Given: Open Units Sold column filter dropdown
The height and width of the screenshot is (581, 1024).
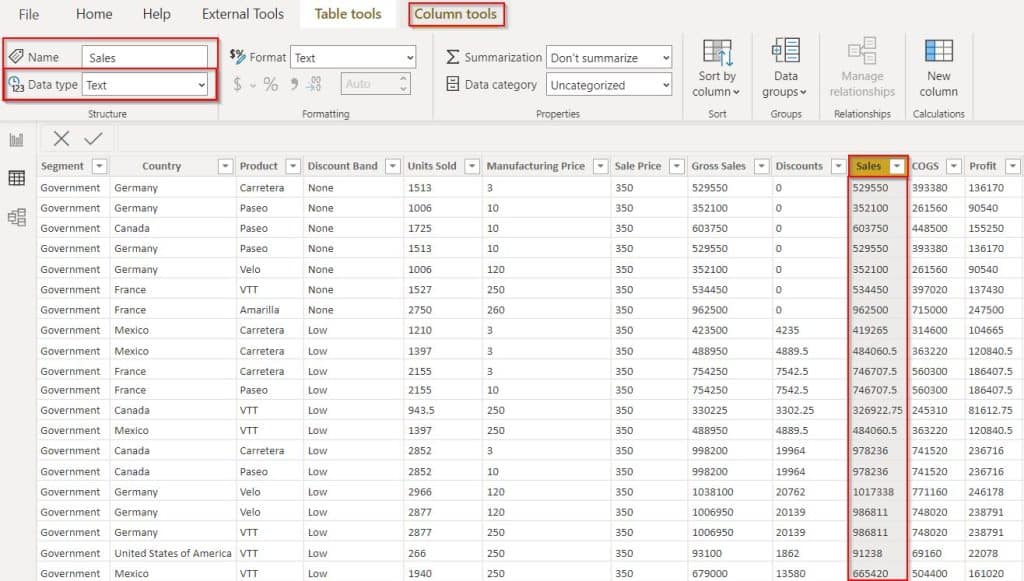Looking at the screenshot, I should pos(472,166).
